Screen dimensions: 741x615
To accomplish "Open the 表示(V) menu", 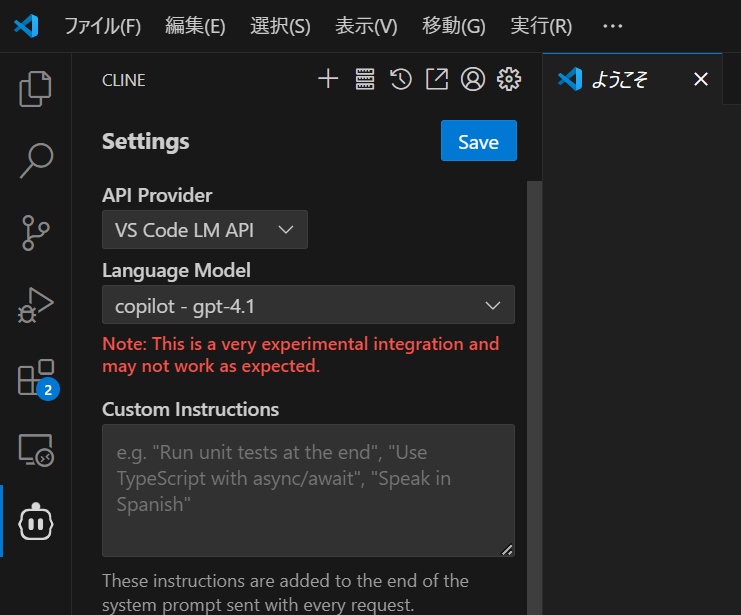I will tap(366, 26).
